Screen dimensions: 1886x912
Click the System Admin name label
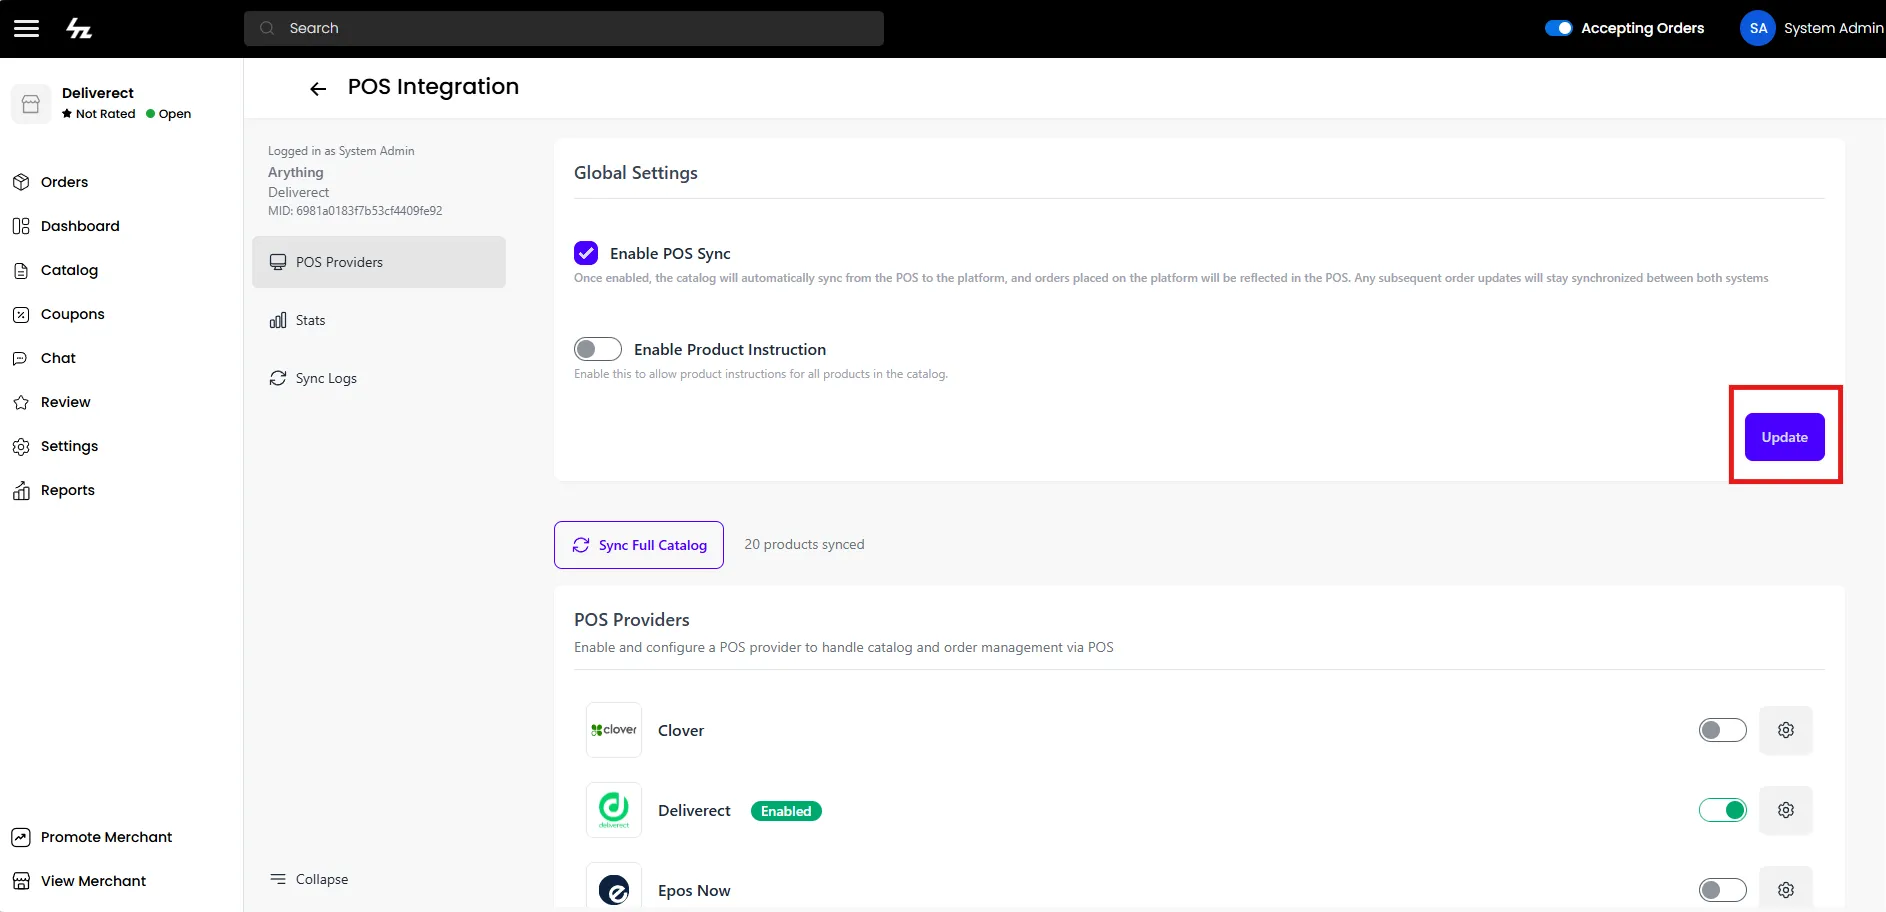pyautogui.click(x=1834, y=28)
